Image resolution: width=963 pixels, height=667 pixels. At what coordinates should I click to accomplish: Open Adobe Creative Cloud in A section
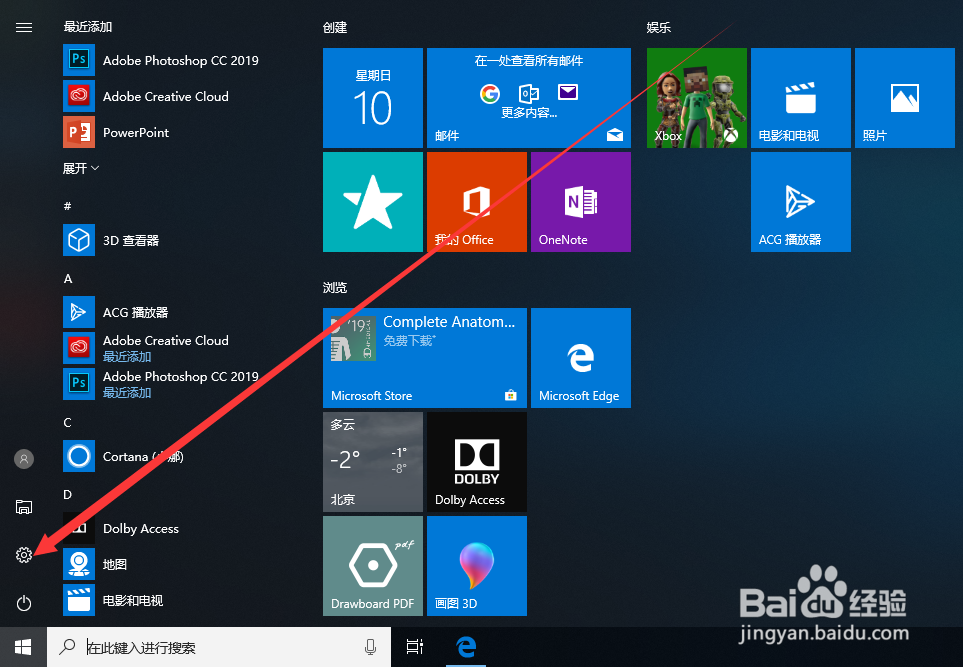pyautogui.click(x=146, y=348)
